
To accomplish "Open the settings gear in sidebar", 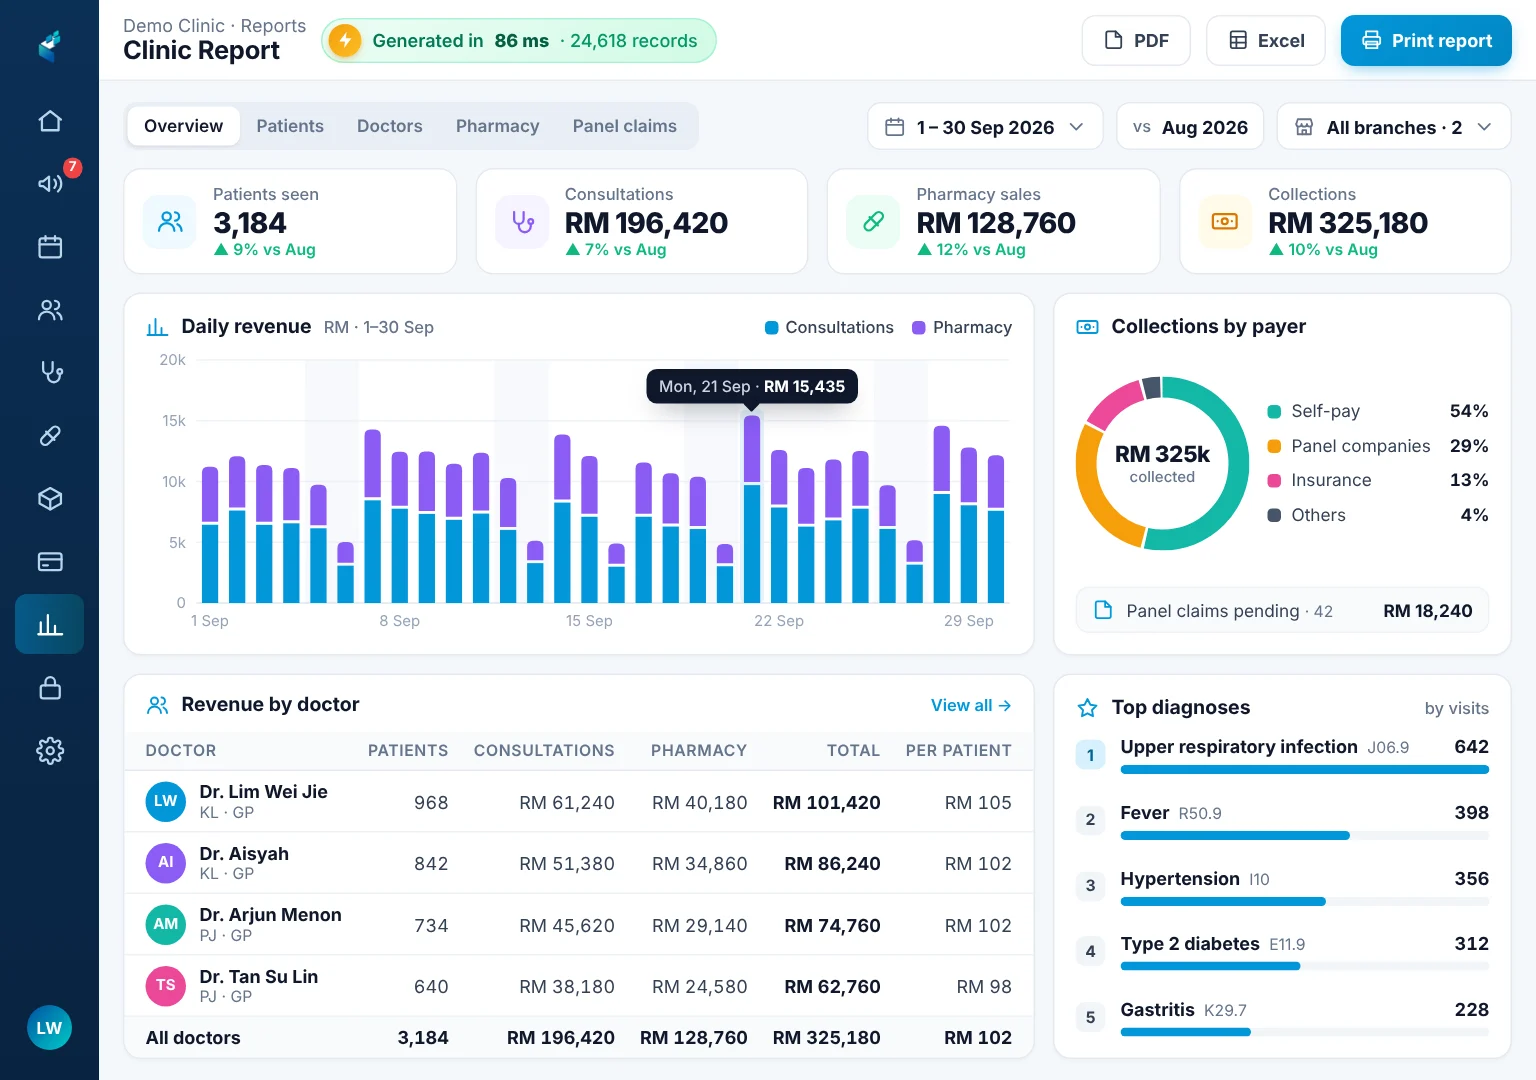I will [50, 750].
